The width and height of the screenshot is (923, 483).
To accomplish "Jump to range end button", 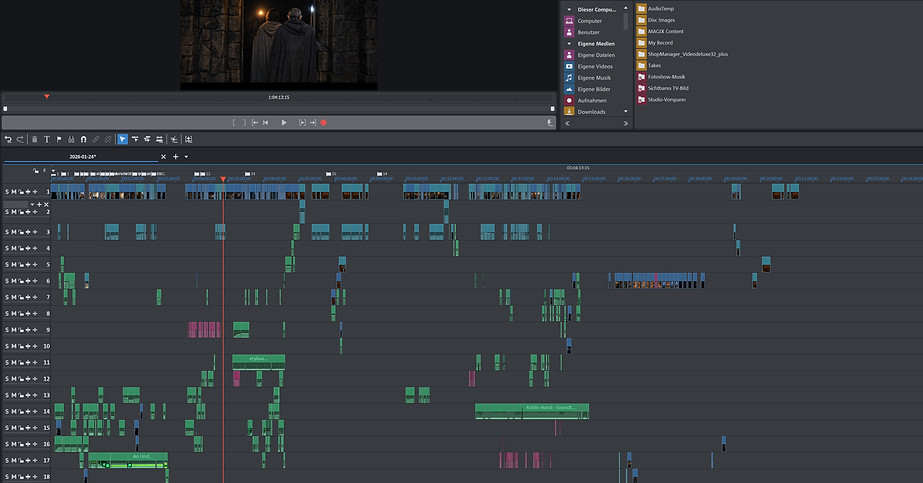I will click(x=313, y=123).
